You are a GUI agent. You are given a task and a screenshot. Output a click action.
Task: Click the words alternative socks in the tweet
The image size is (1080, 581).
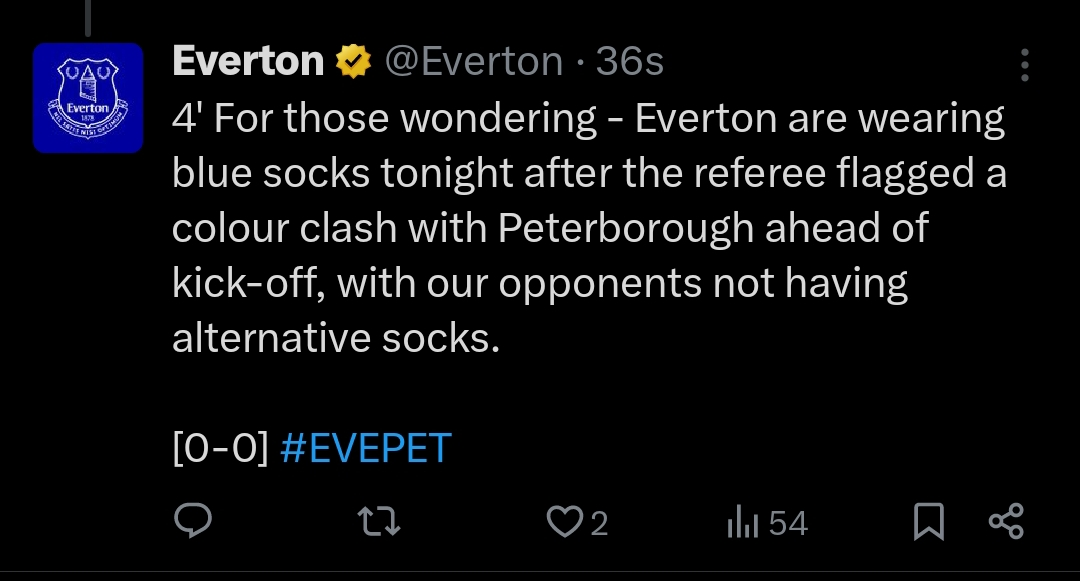point(335,338)
